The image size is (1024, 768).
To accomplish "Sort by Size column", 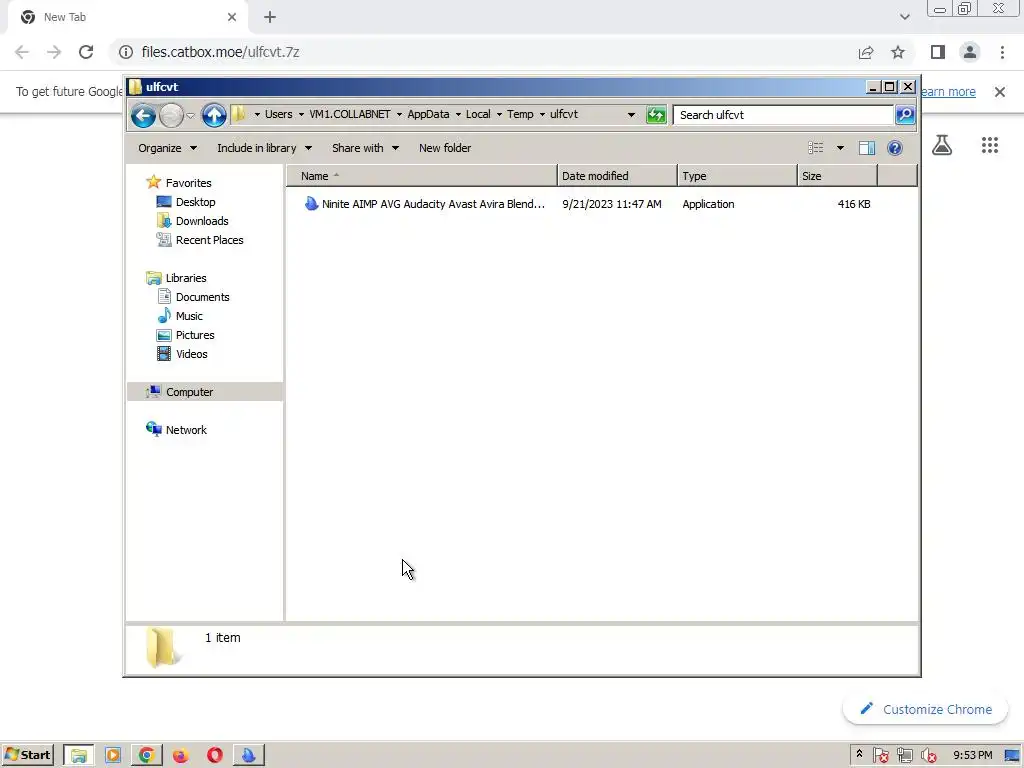I will 837,176.
